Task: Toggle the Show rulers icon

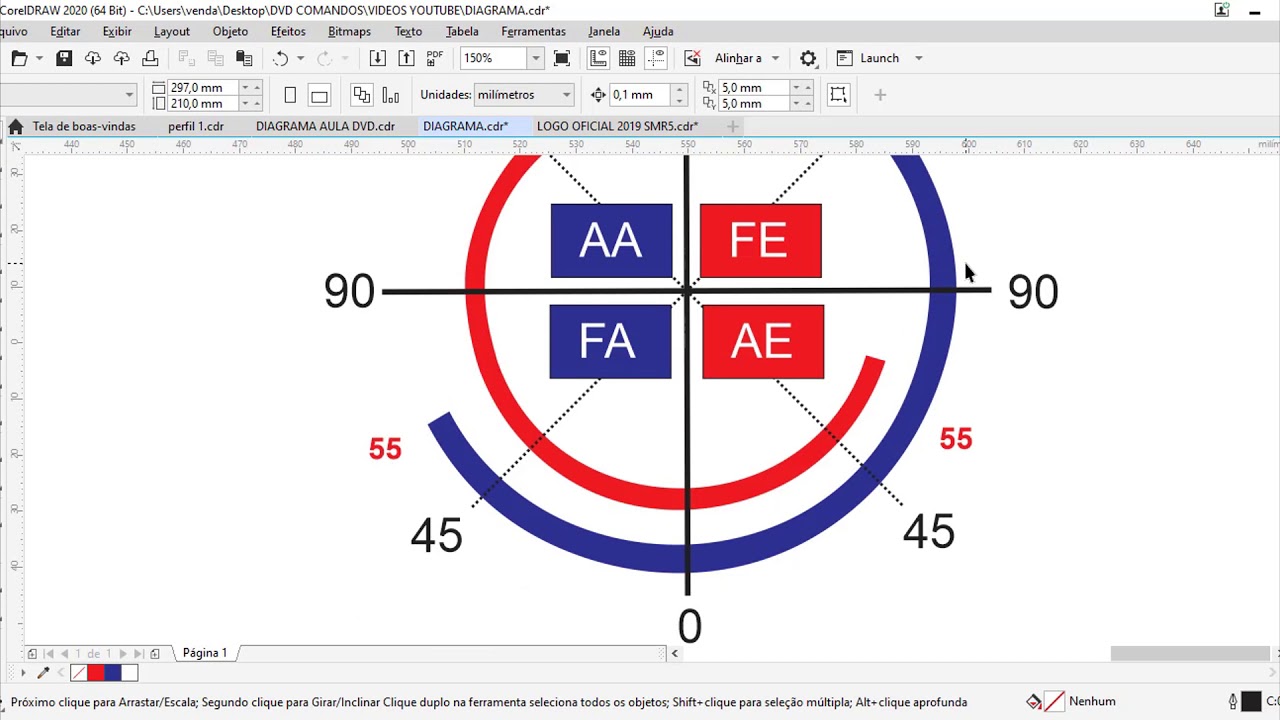Action: pos(598,58)
